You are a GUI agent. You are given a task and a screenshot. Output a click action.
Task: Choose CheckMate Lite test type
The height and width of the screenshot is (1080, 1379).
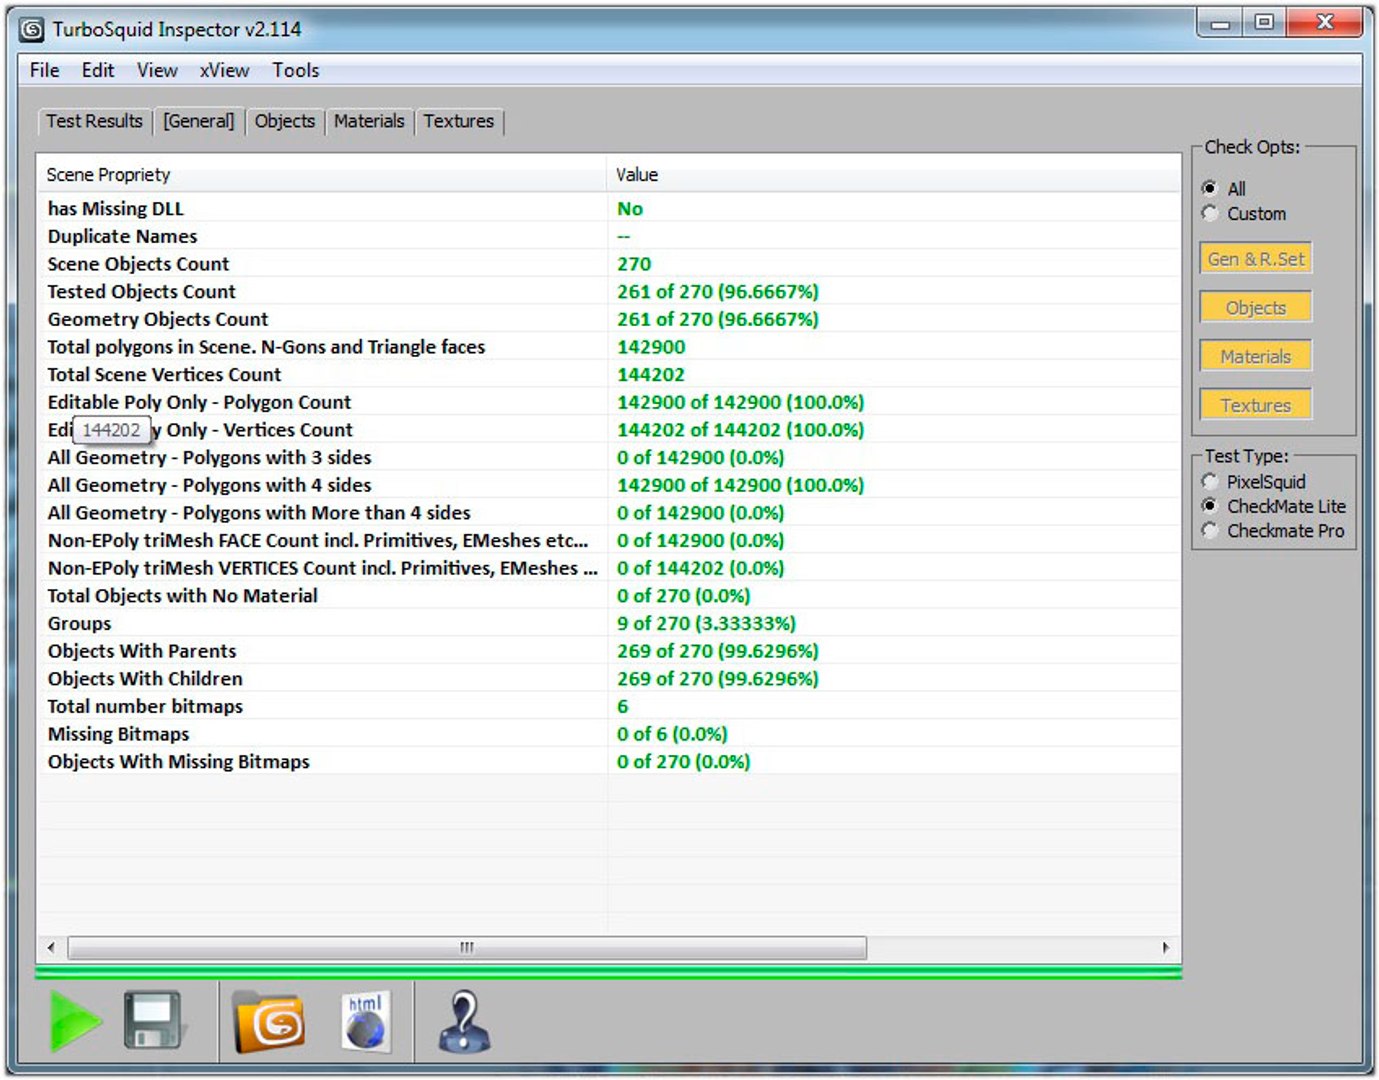1274,506
